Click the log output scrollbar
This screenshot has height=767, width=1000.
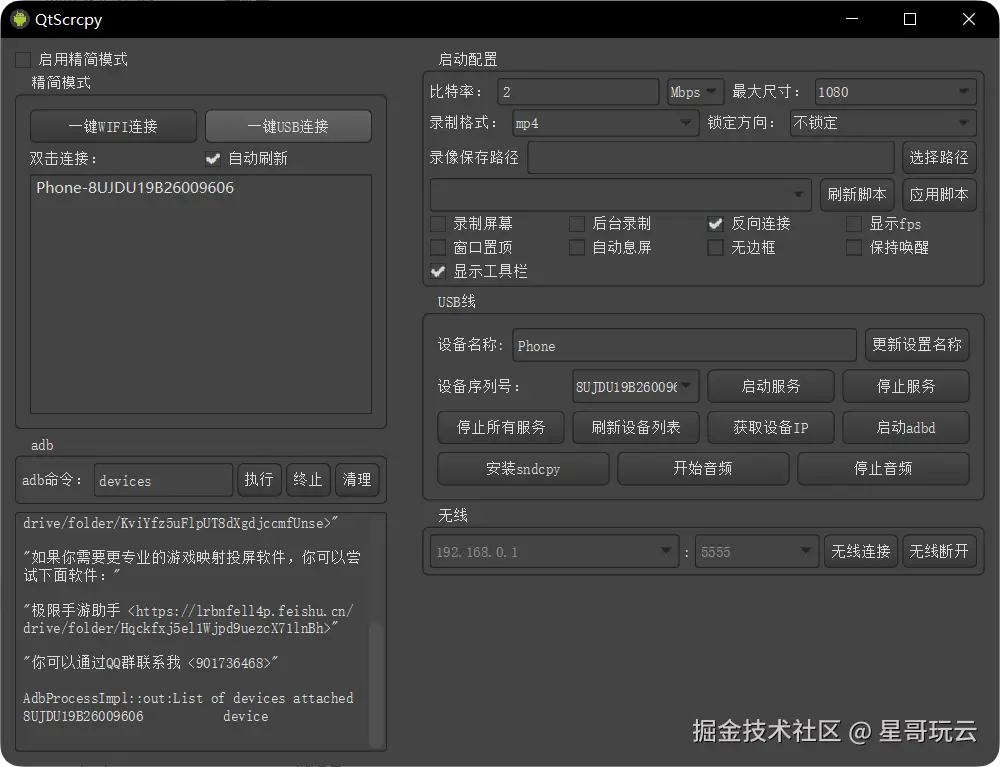pos(376,683)
